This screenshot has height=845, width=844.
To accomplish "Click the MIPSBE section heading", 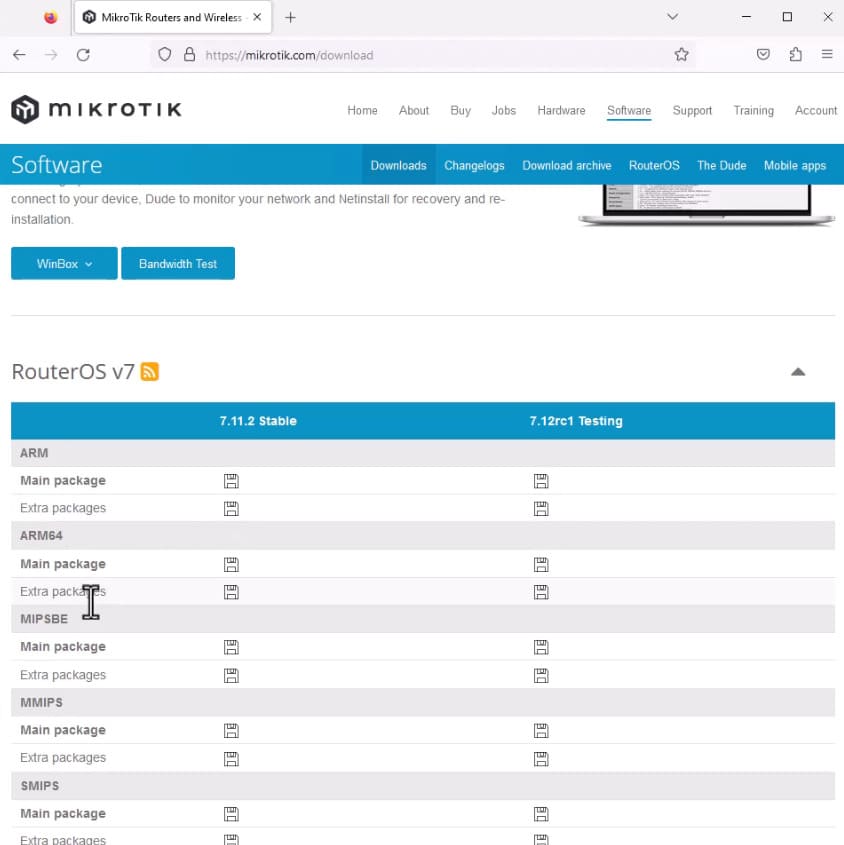I will point(44,619).
